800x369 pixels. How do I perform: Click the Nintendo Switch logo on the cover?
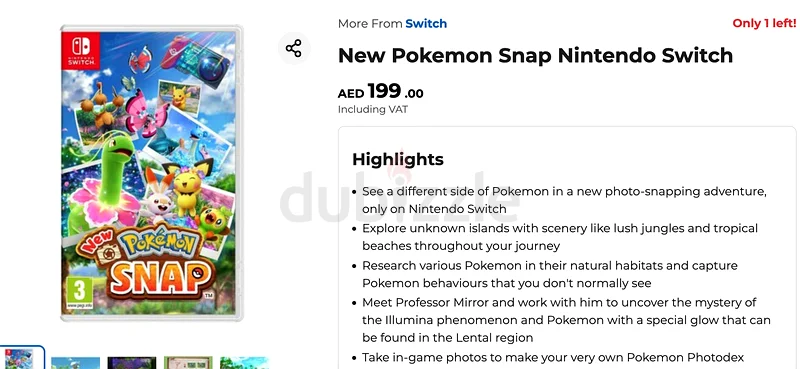81,50
